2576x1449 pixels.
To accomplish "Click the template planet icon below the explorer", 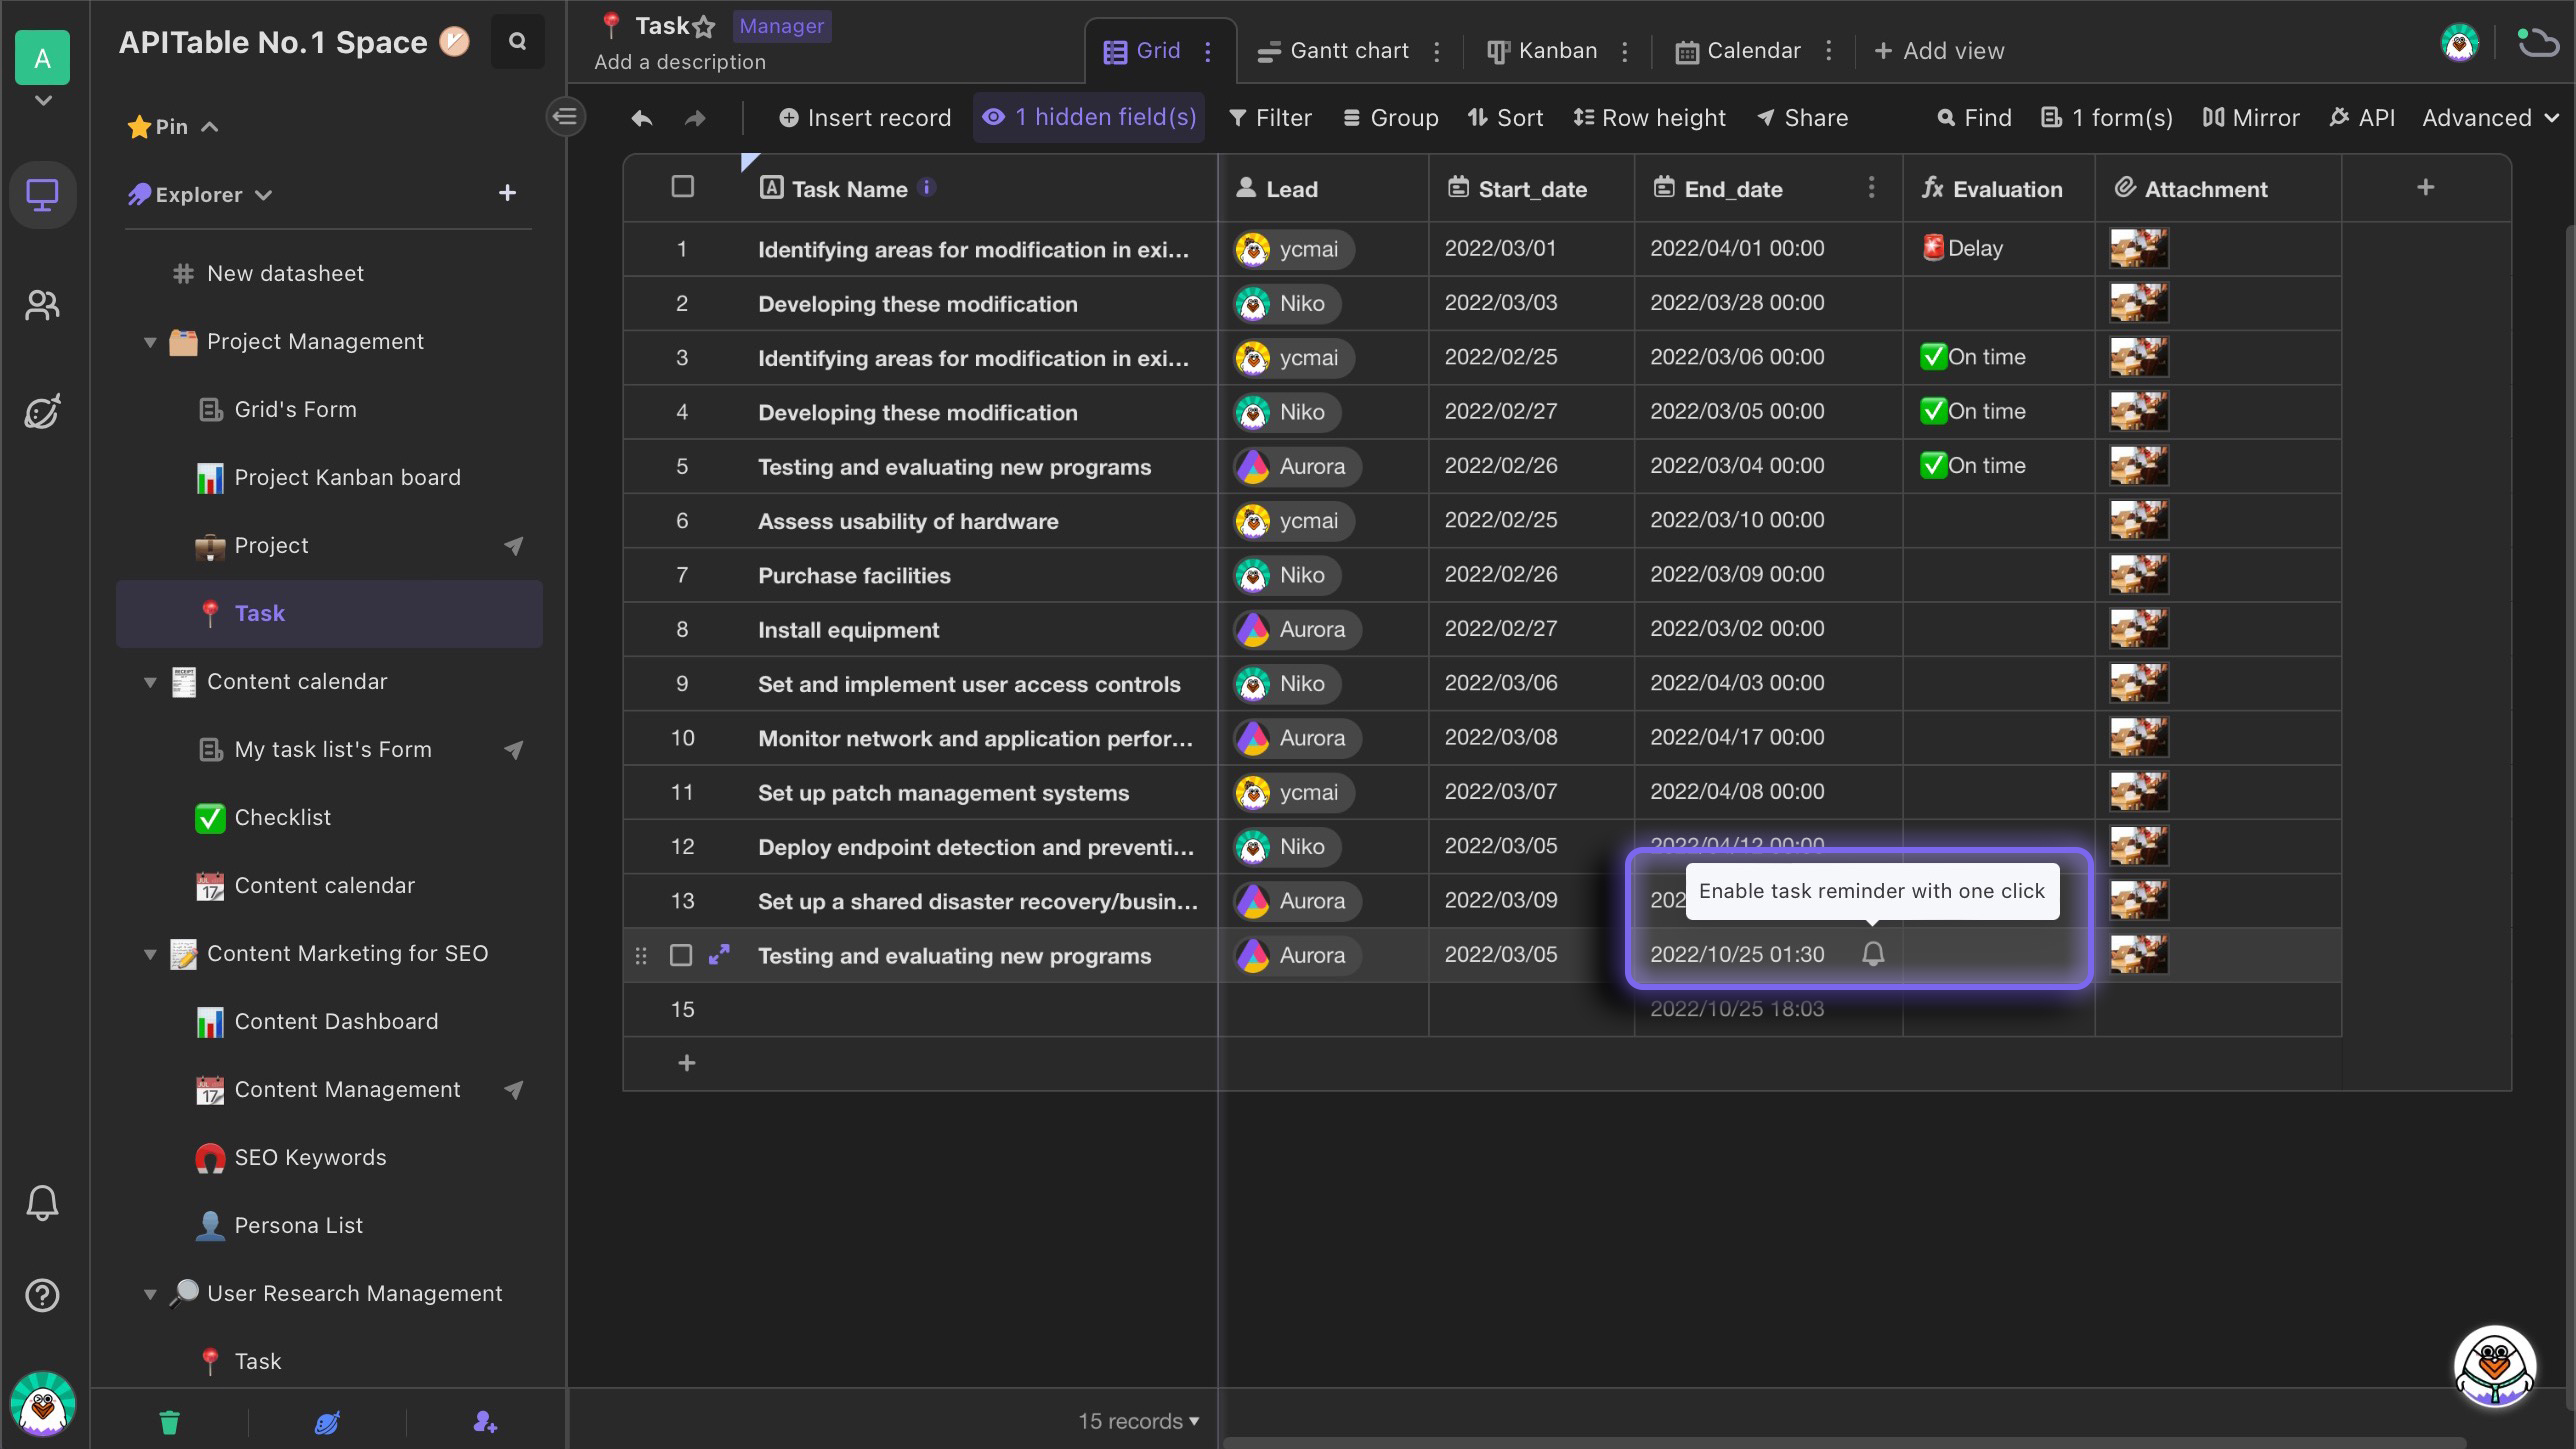I will coord(327,1422).
